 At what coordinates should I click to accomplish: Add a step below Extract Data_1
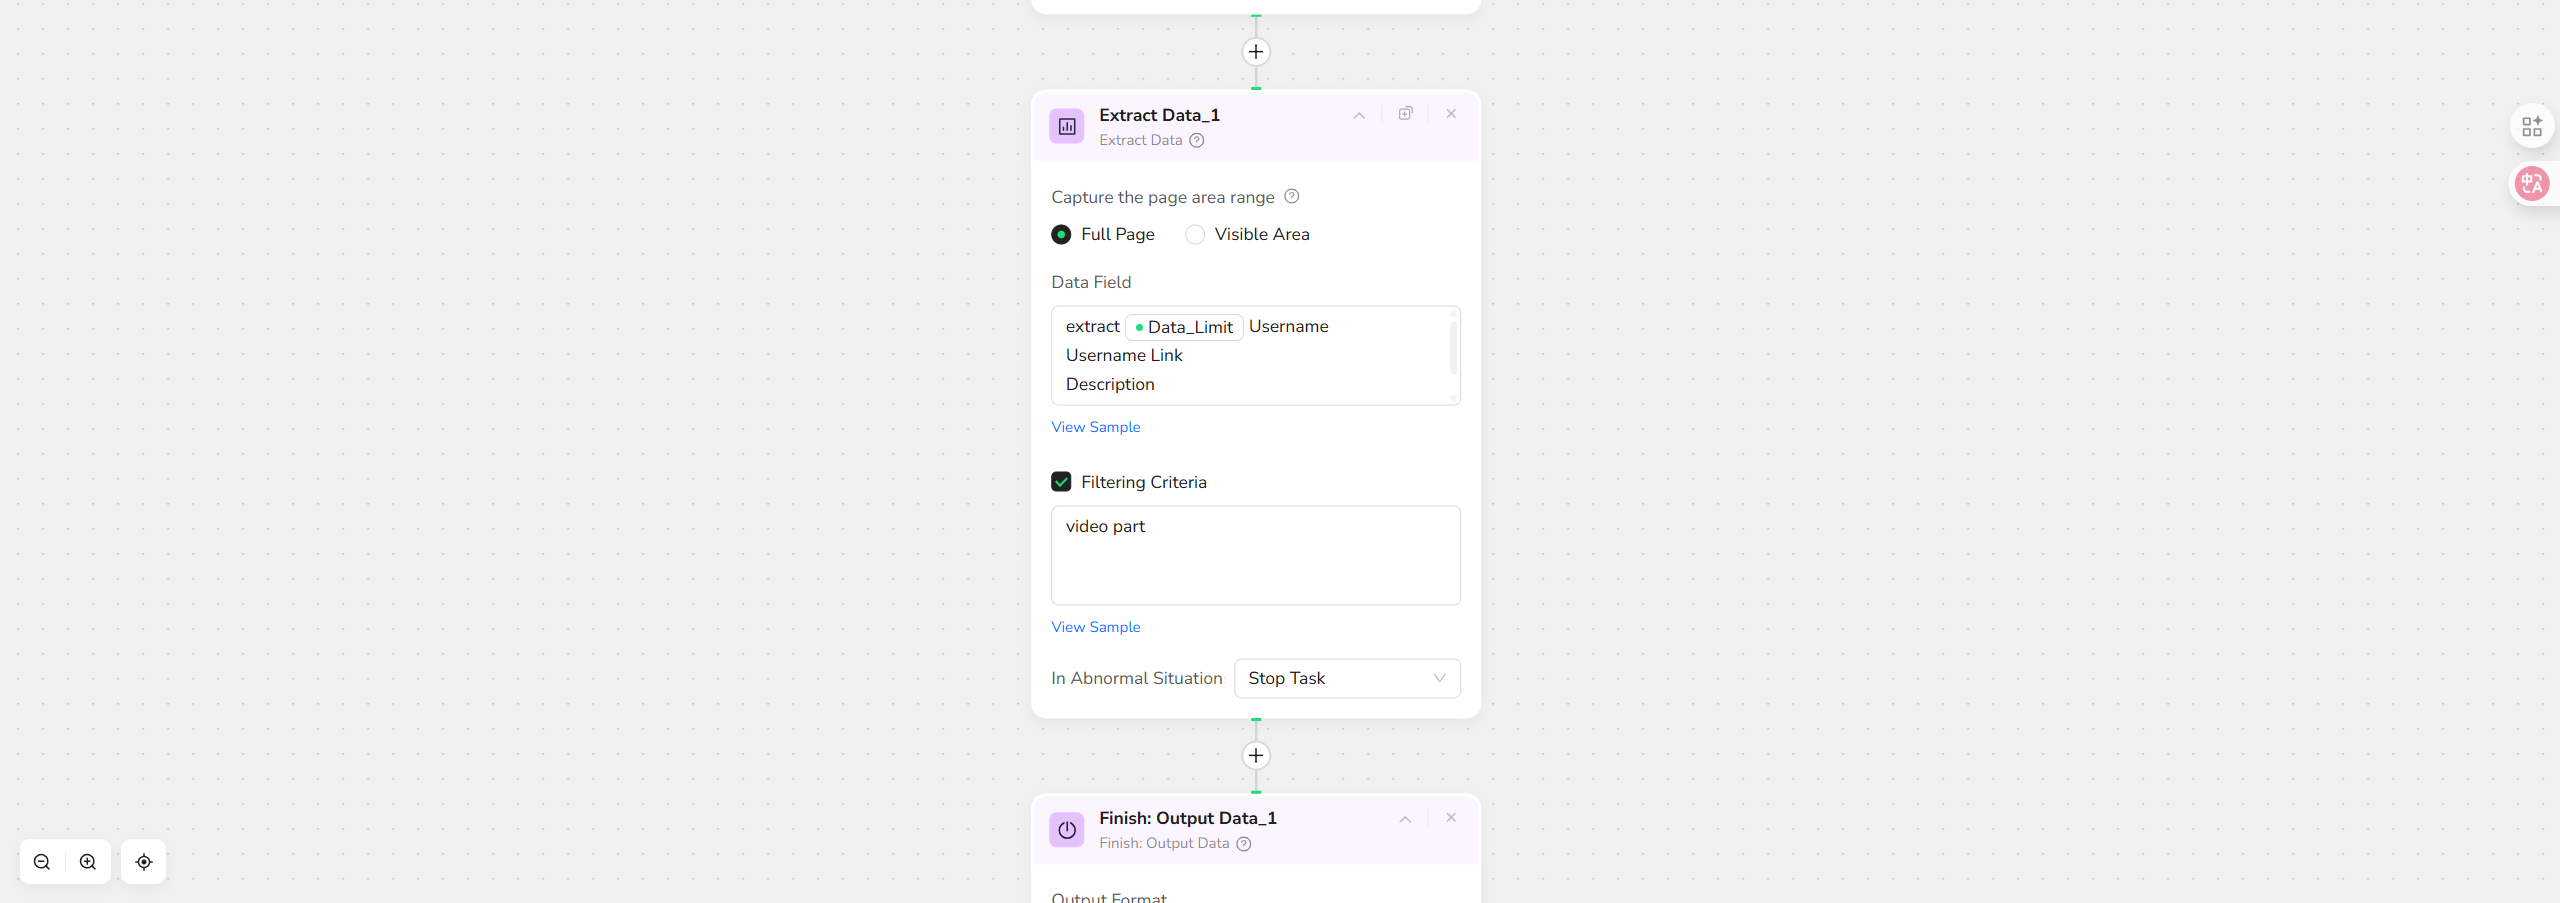[1256, 756]
